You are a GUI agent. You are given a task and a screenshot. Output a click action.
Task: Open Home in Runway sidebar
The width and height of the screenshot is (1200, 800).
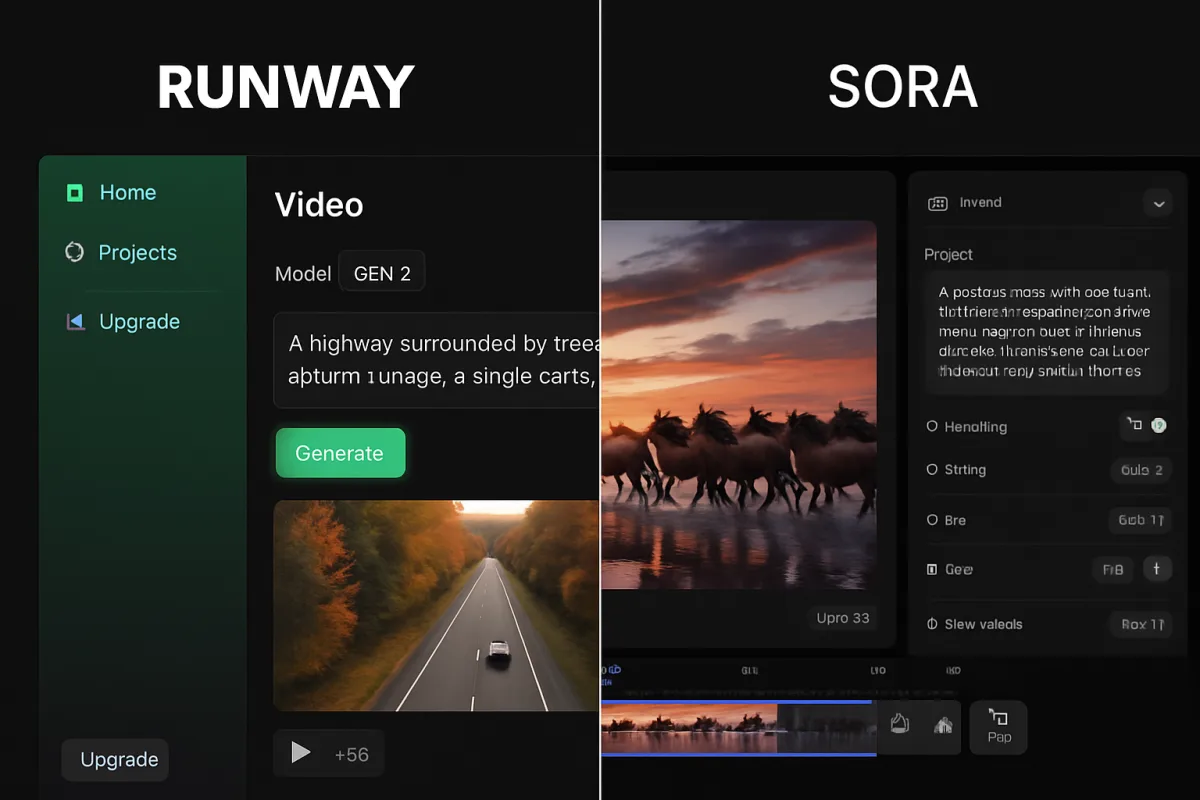(128, 193)
